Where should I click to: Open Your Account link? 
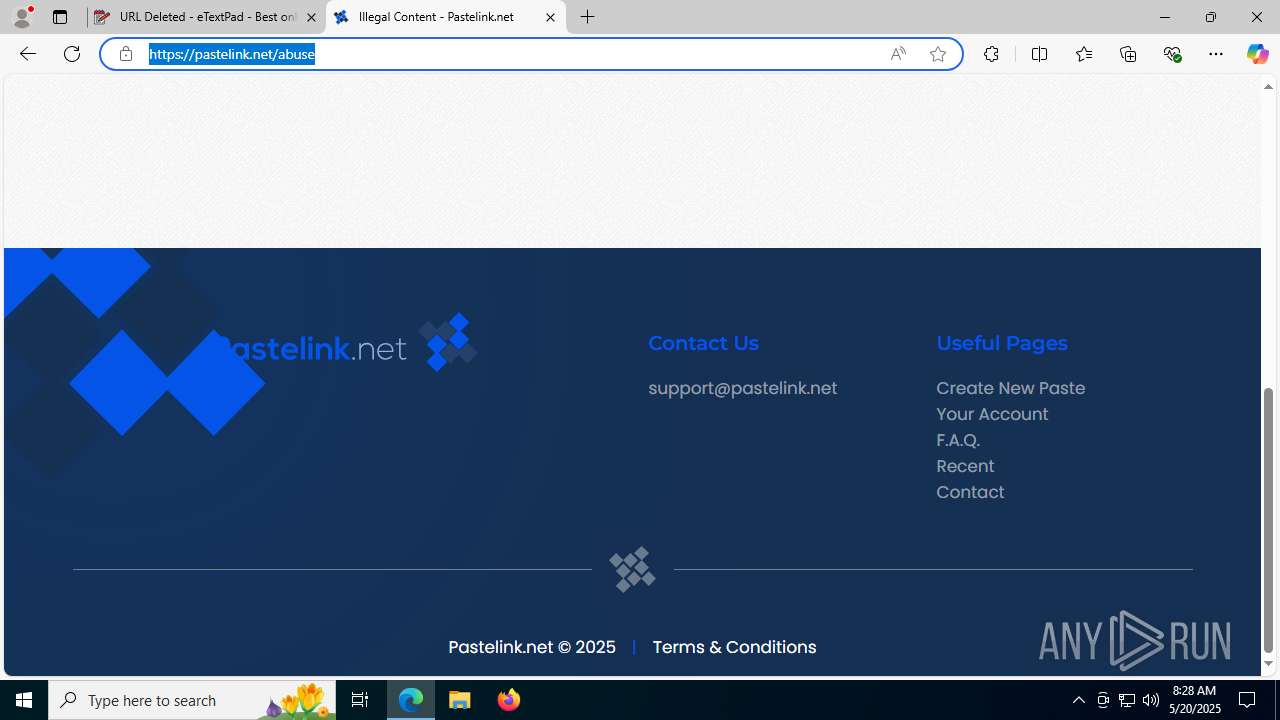click(x=992, y=414)
